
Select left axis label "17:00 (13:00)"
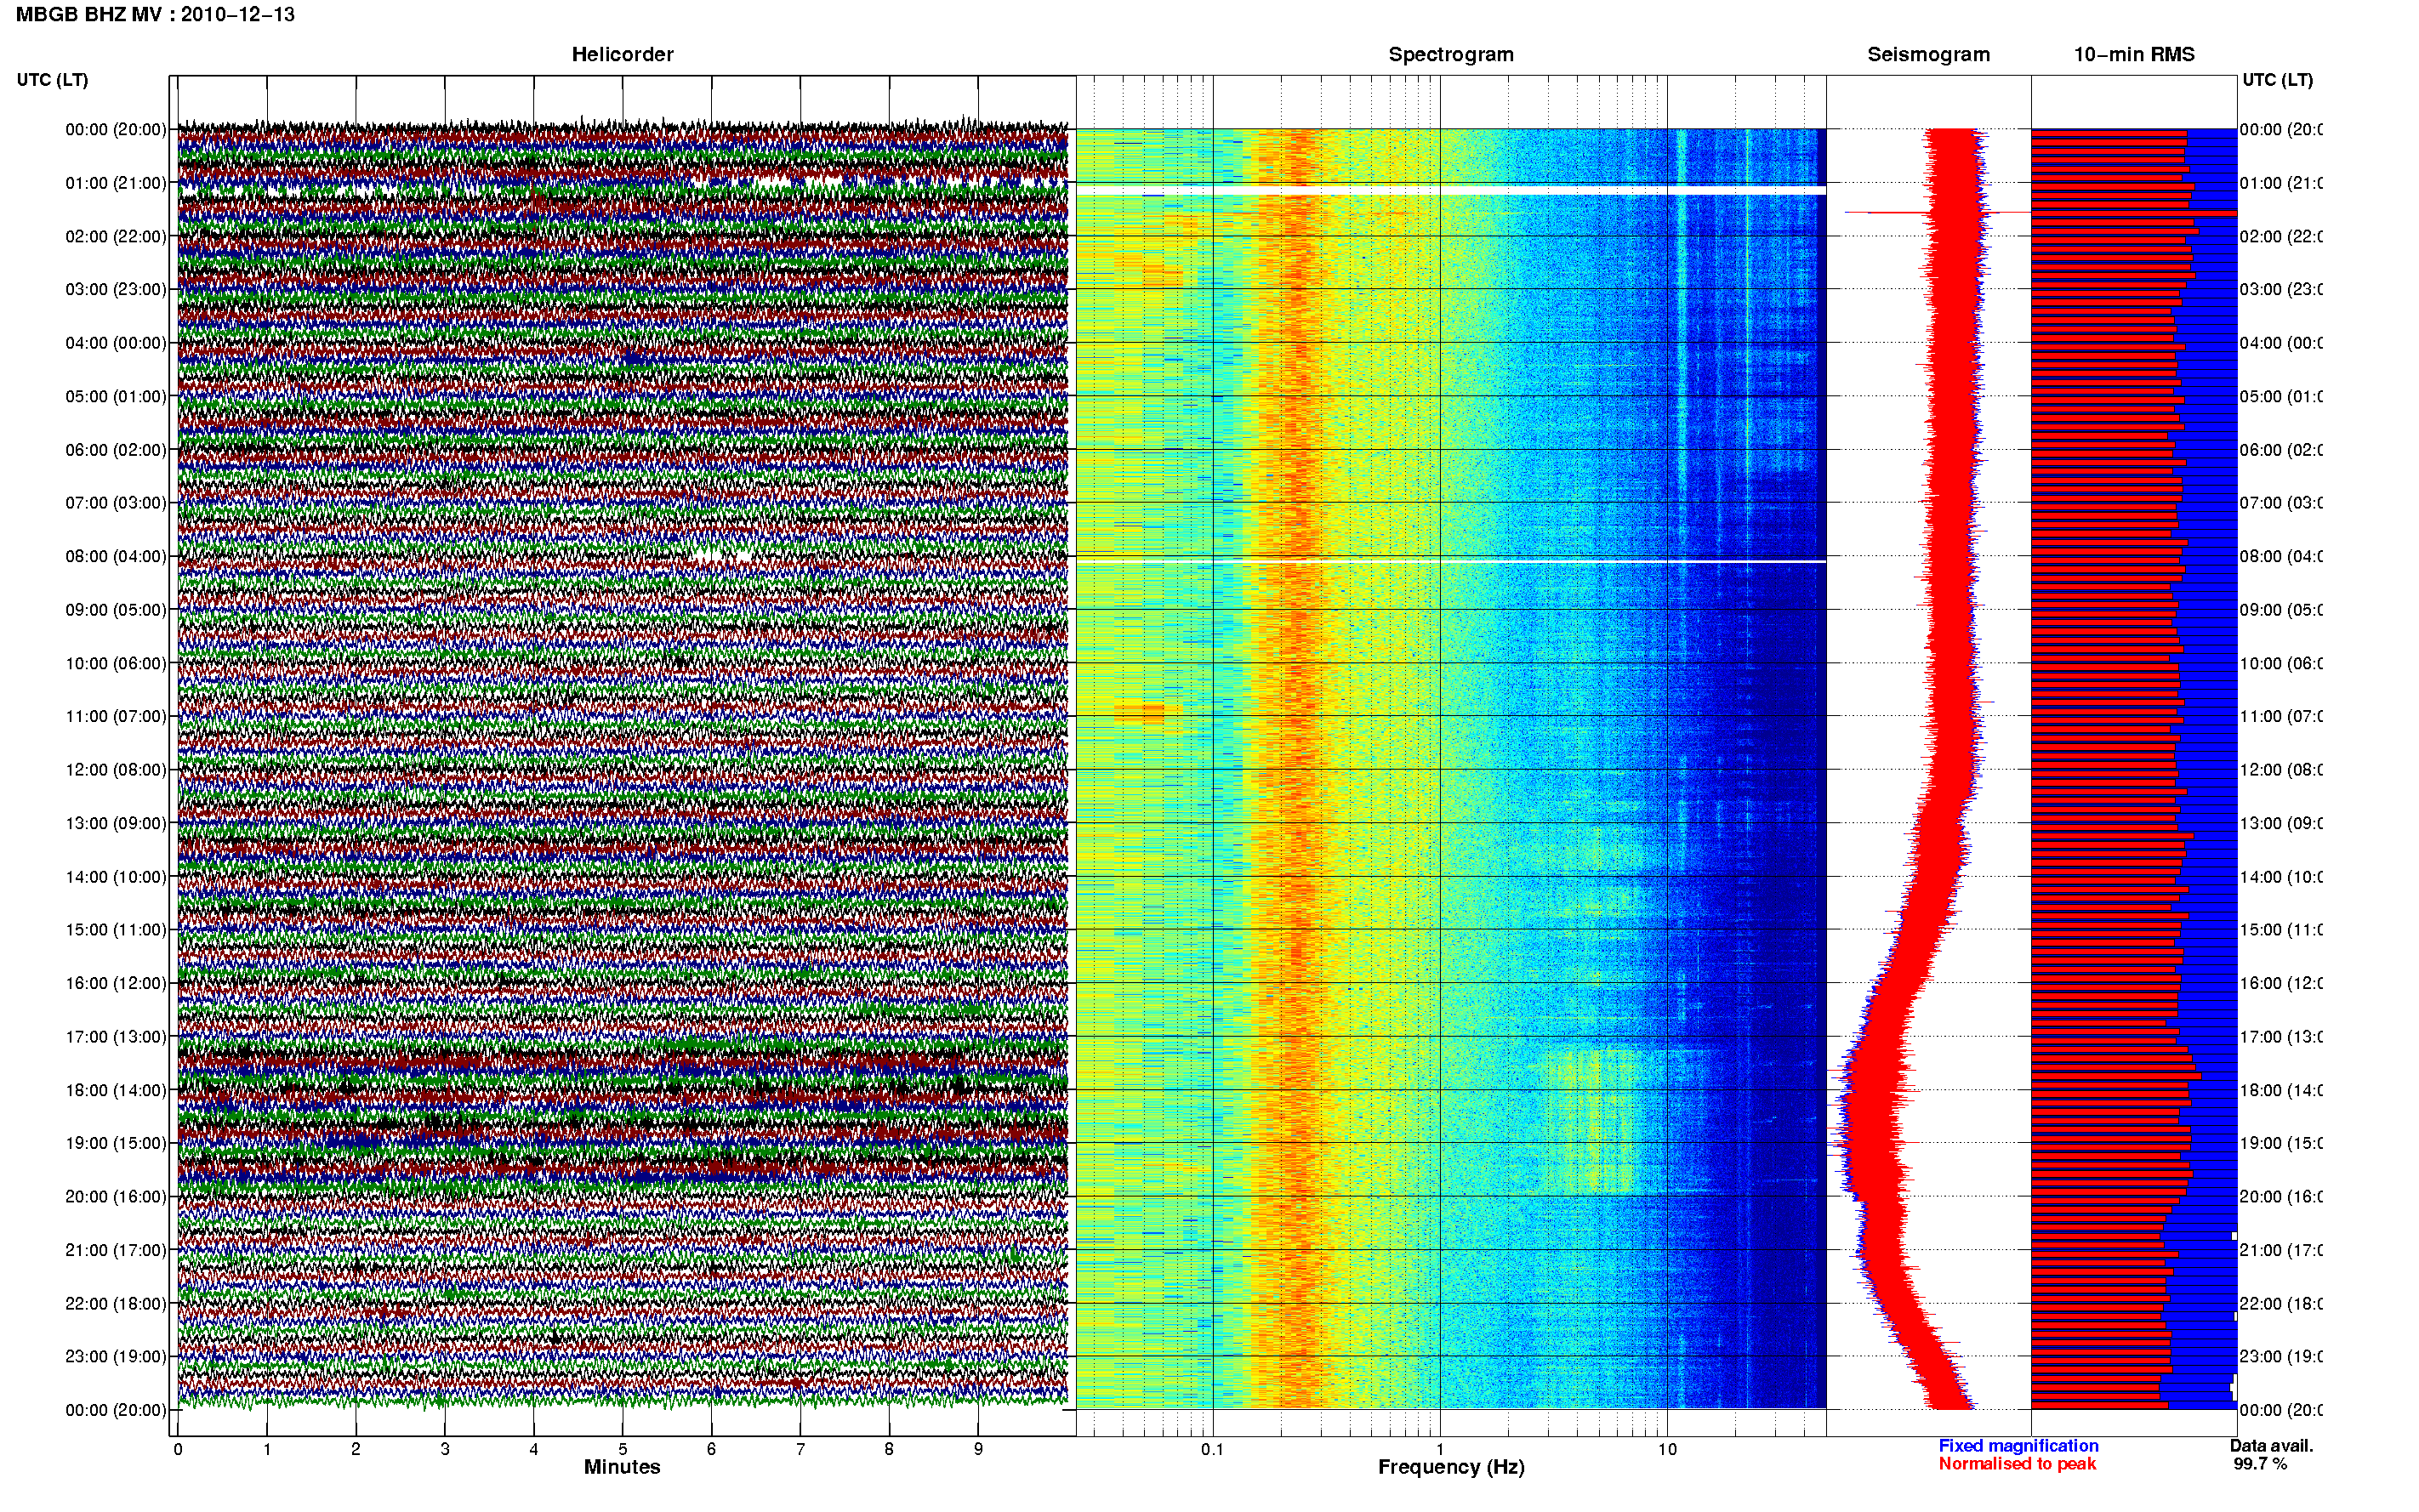(x=116, y=1036)
